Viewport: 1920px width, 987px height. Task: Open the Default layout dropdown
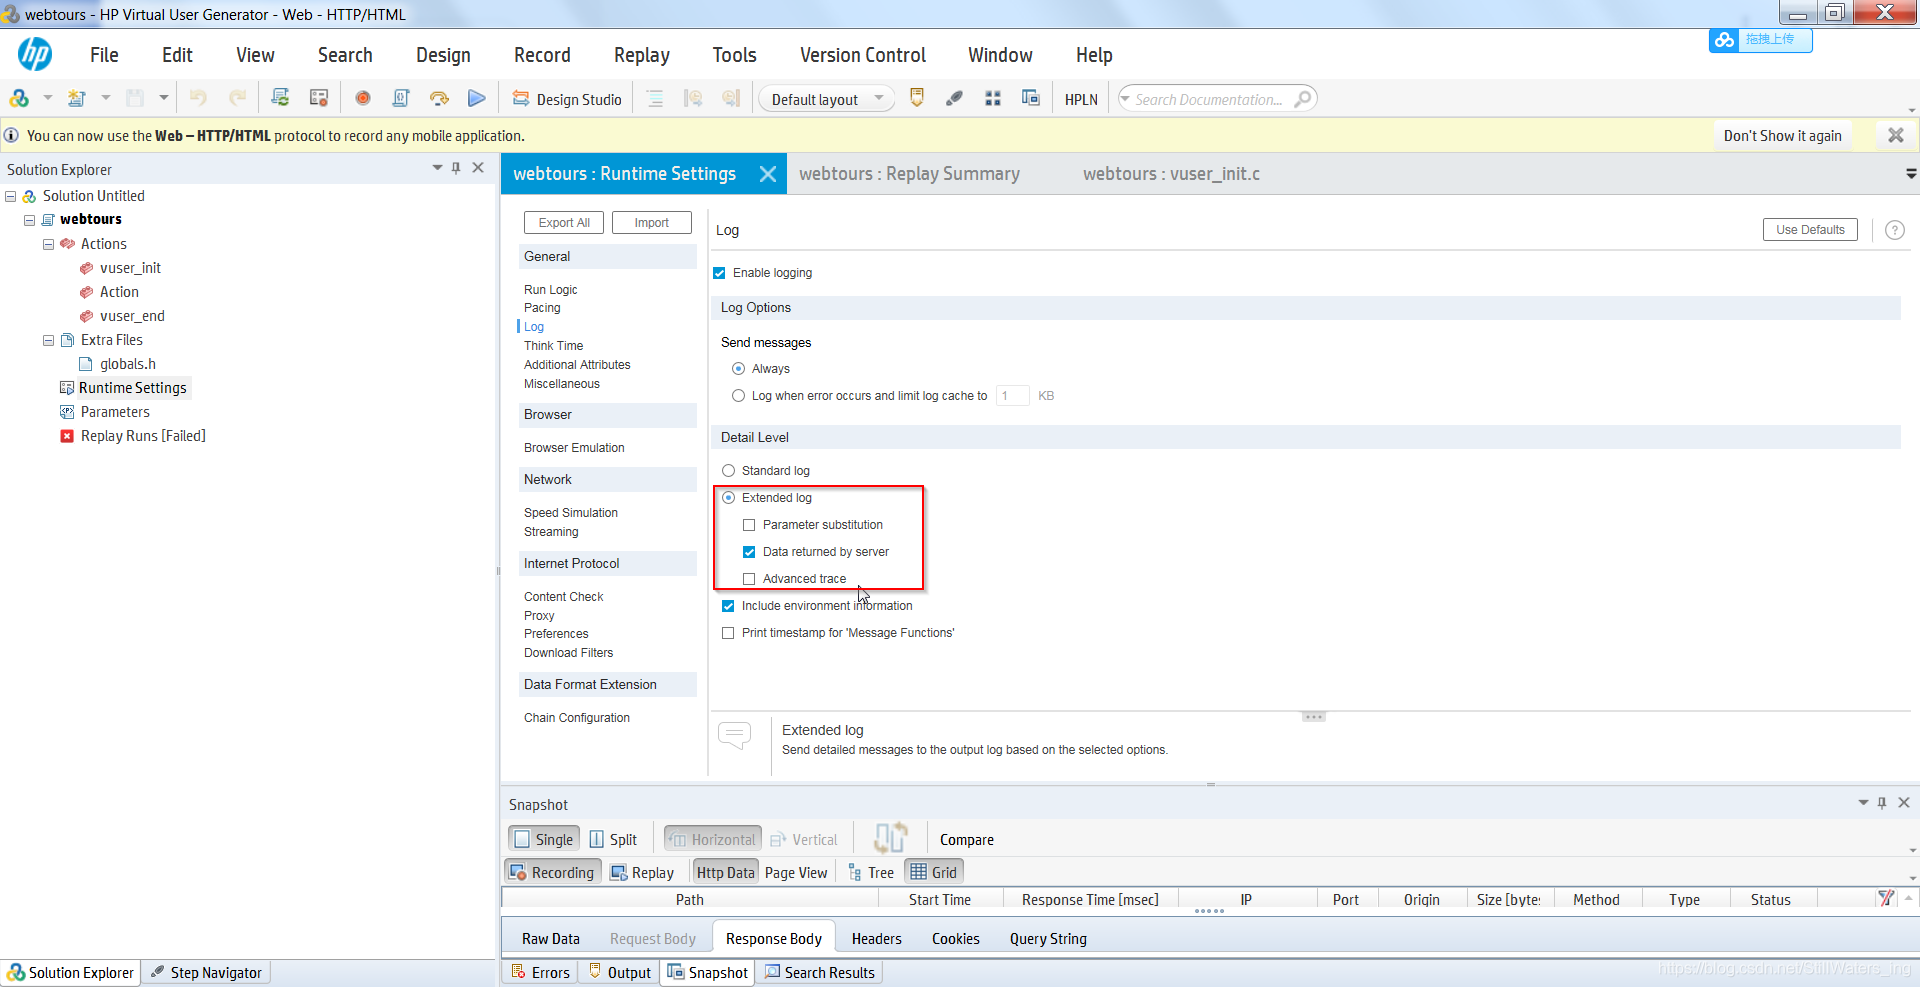click(x=827, y=99)
